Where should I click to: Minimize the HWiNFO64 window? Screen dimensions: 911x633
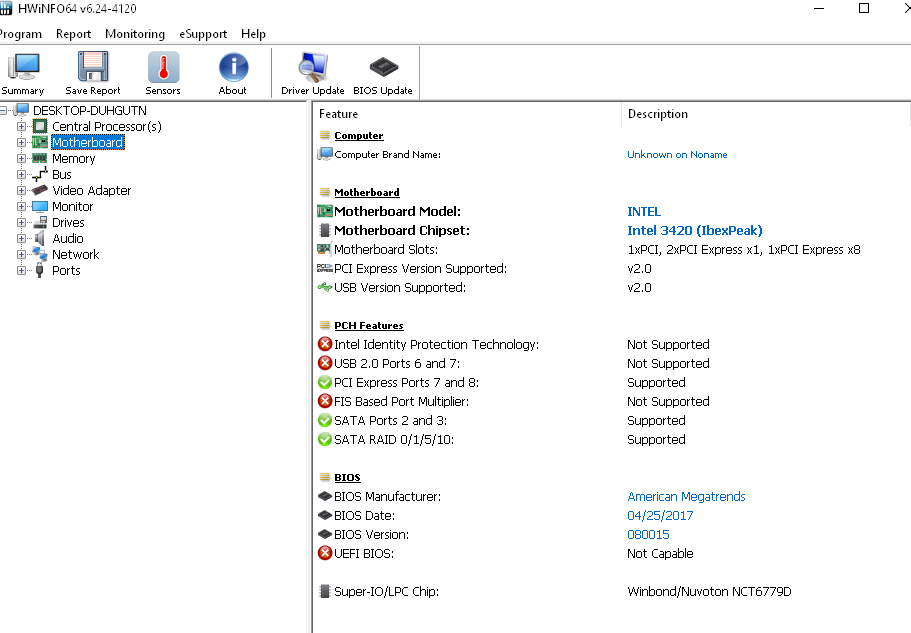[819, 8]
